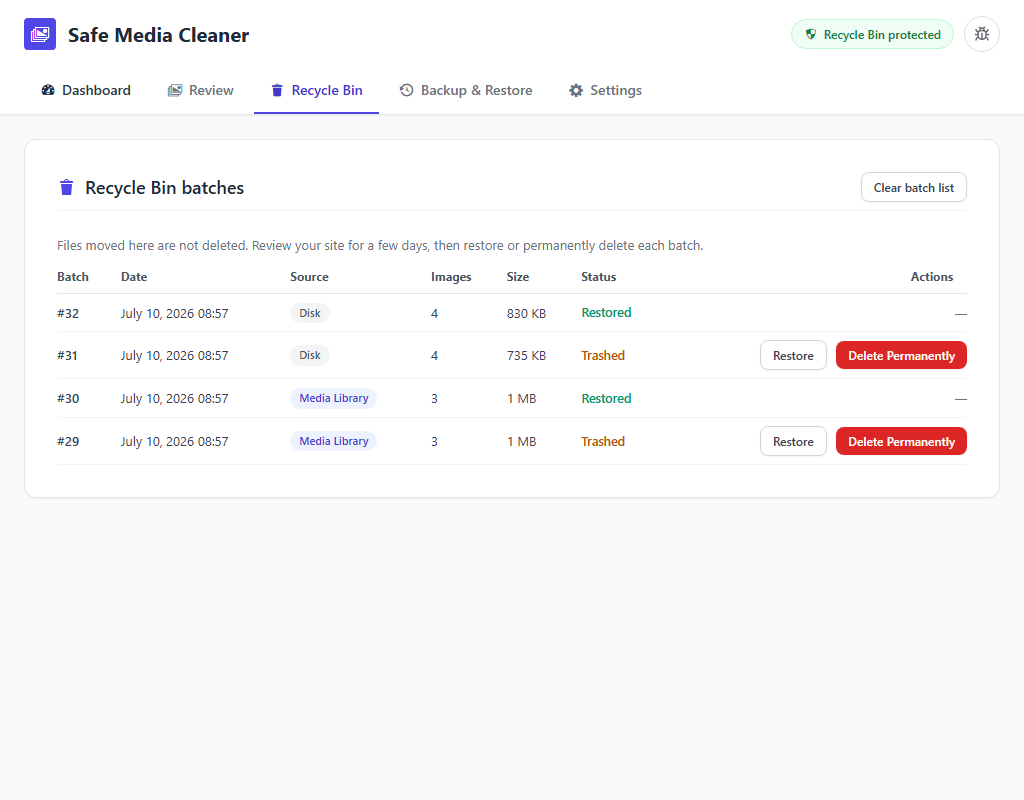This screenshot has height=800, width=1024.
Task: Click the Images column header
Action: point(451,277)
